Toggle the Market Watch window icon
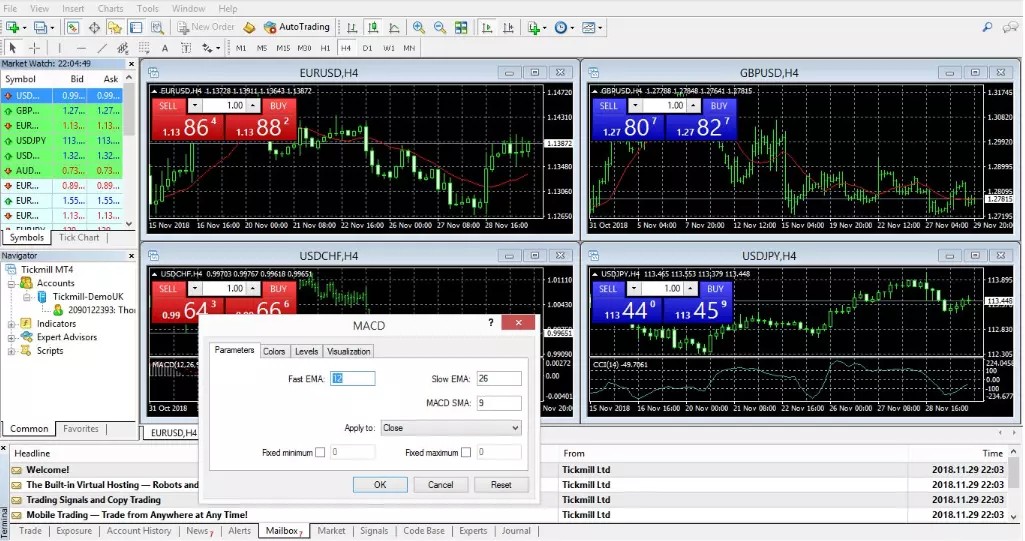 point(73,27)
